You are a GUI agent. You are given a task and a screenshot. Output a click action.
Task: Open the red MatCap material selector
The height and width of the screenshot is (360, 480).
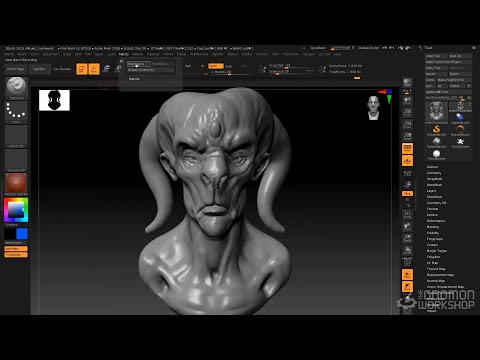16,184
